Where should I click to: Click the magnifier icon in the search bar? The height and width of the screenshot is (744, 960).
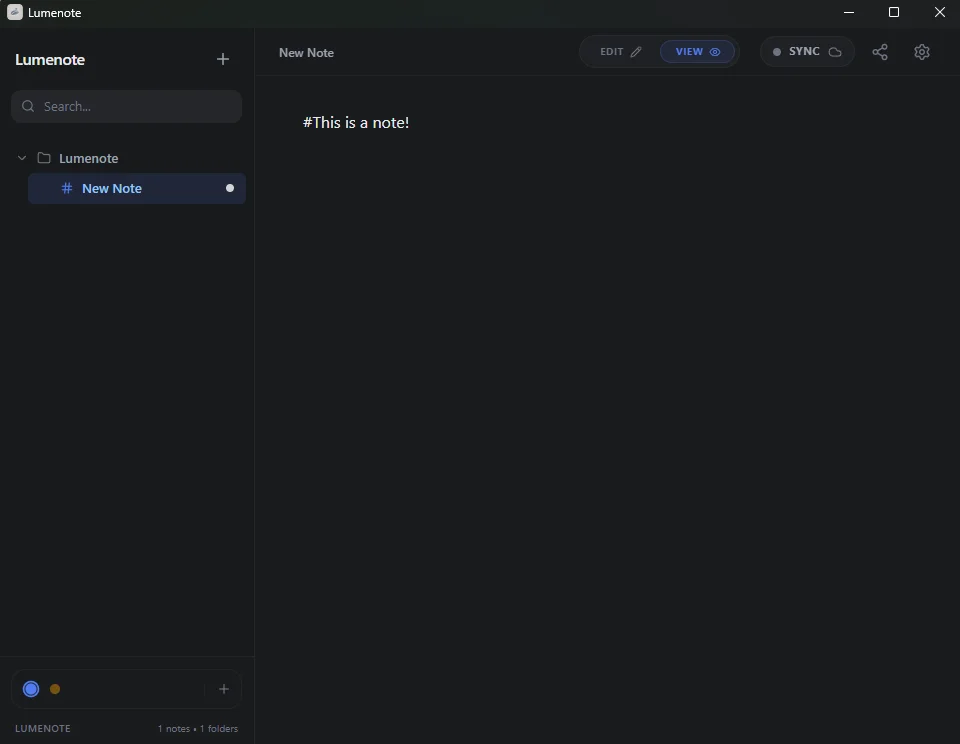point(28,106)
